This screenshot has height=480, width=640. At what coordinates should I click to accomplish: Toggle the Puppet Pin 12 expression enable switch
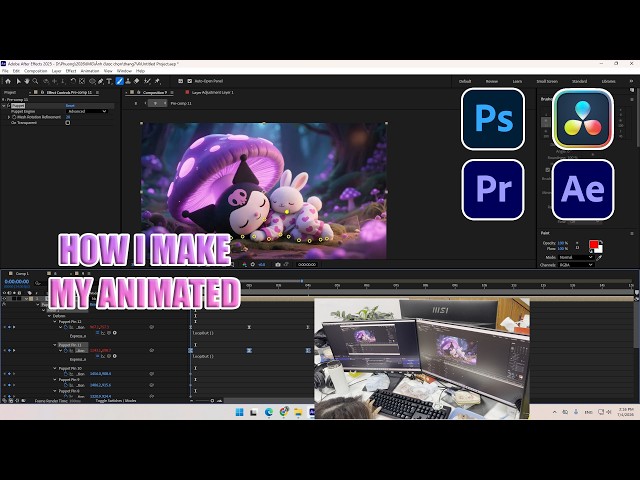point(98,333)
